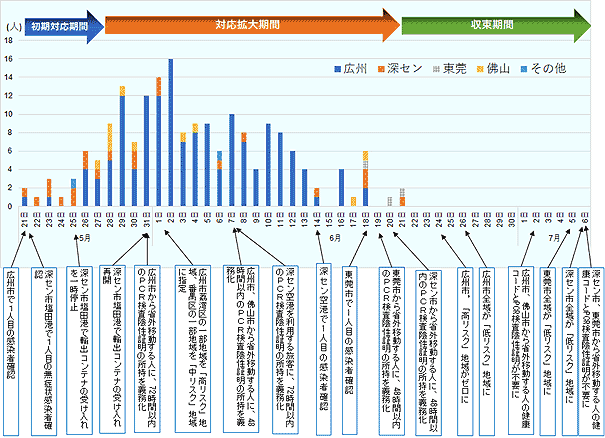605x438 pixels.
Task: Click the annotation 広州市で1人目の感染者確認
Action: [11, 351]
